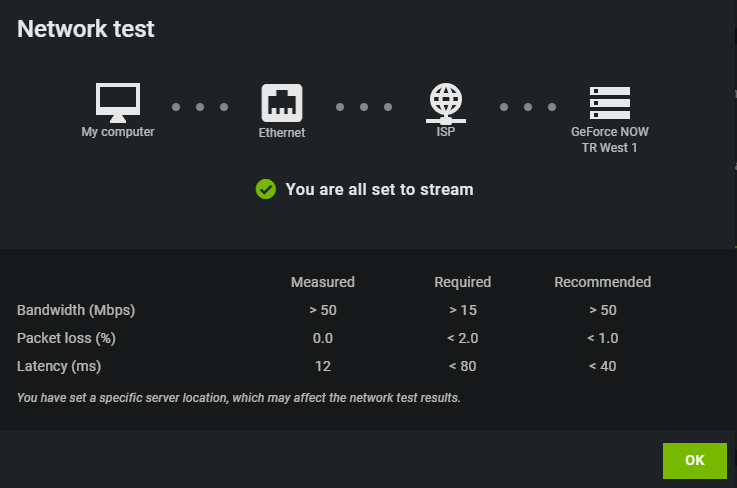This screenshot has width=737, height=488.
Task: Click the My computer monitor icon
Action: [x=118, y=103]
